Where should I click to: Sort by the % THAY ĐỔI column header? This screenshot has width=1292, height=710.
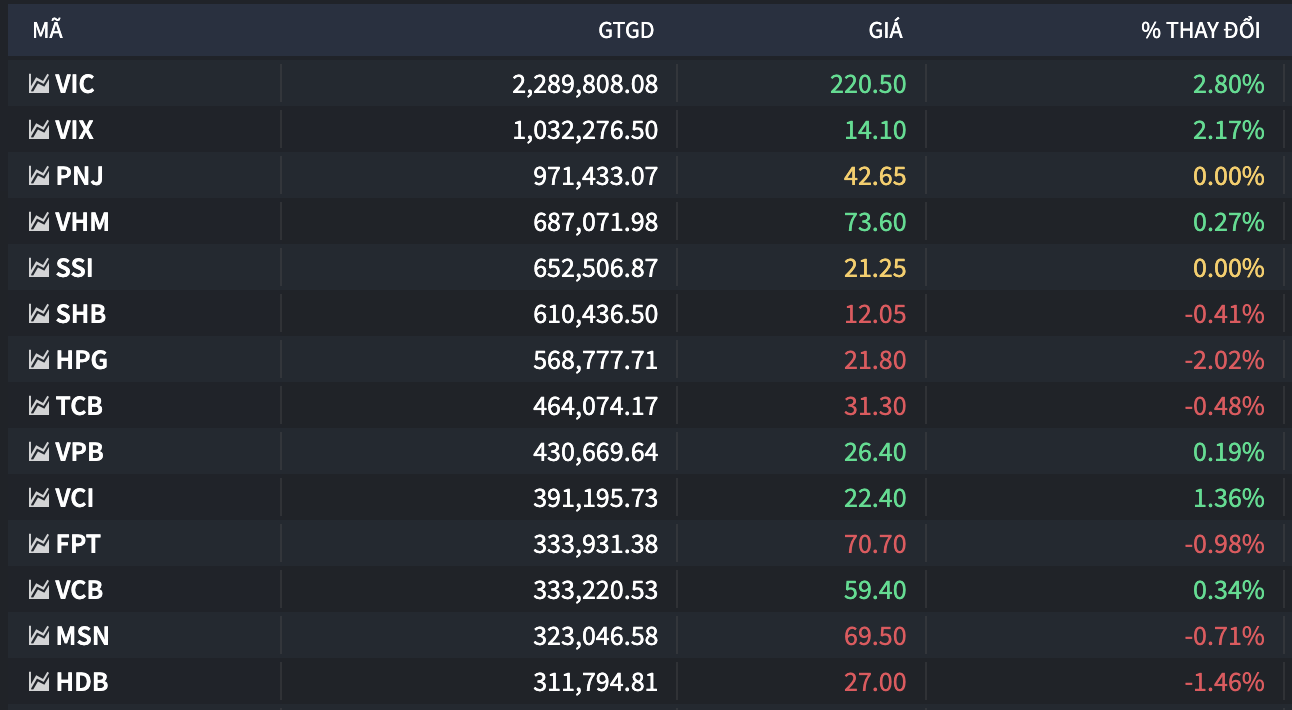[x=1201, y=30]
